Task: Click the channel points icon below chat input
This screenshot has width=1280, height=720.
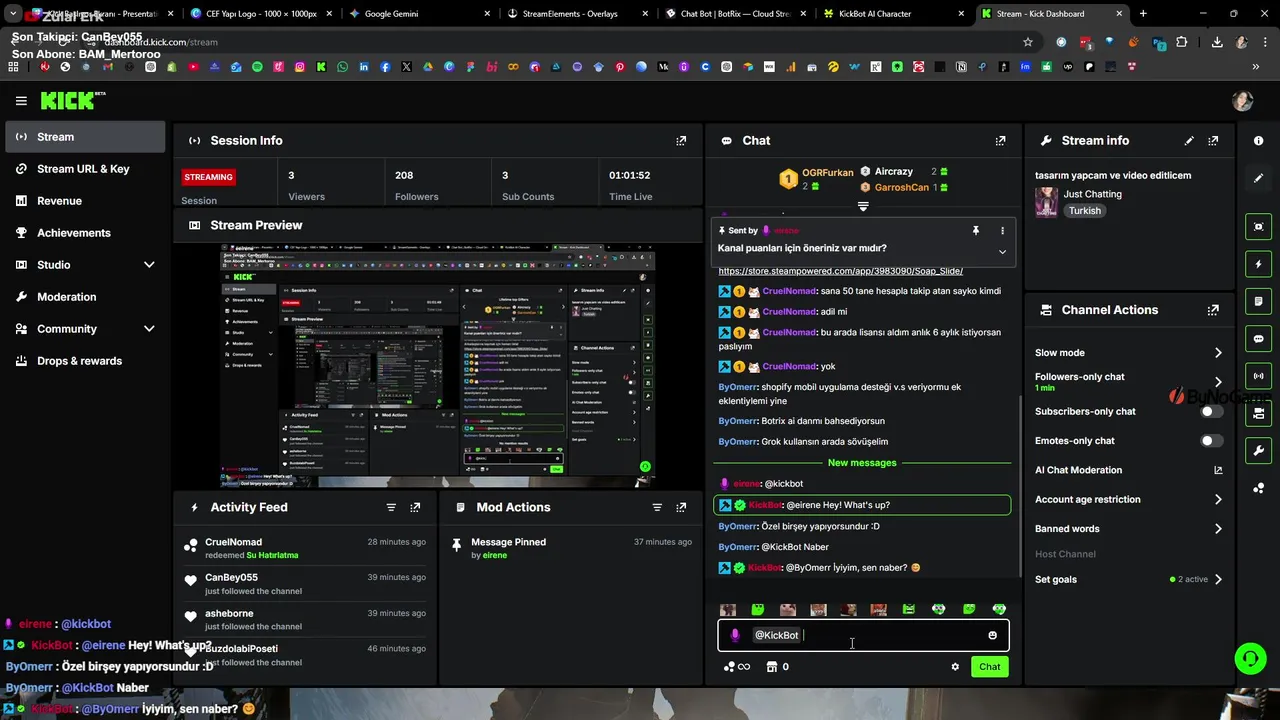Action: [736, 667]
